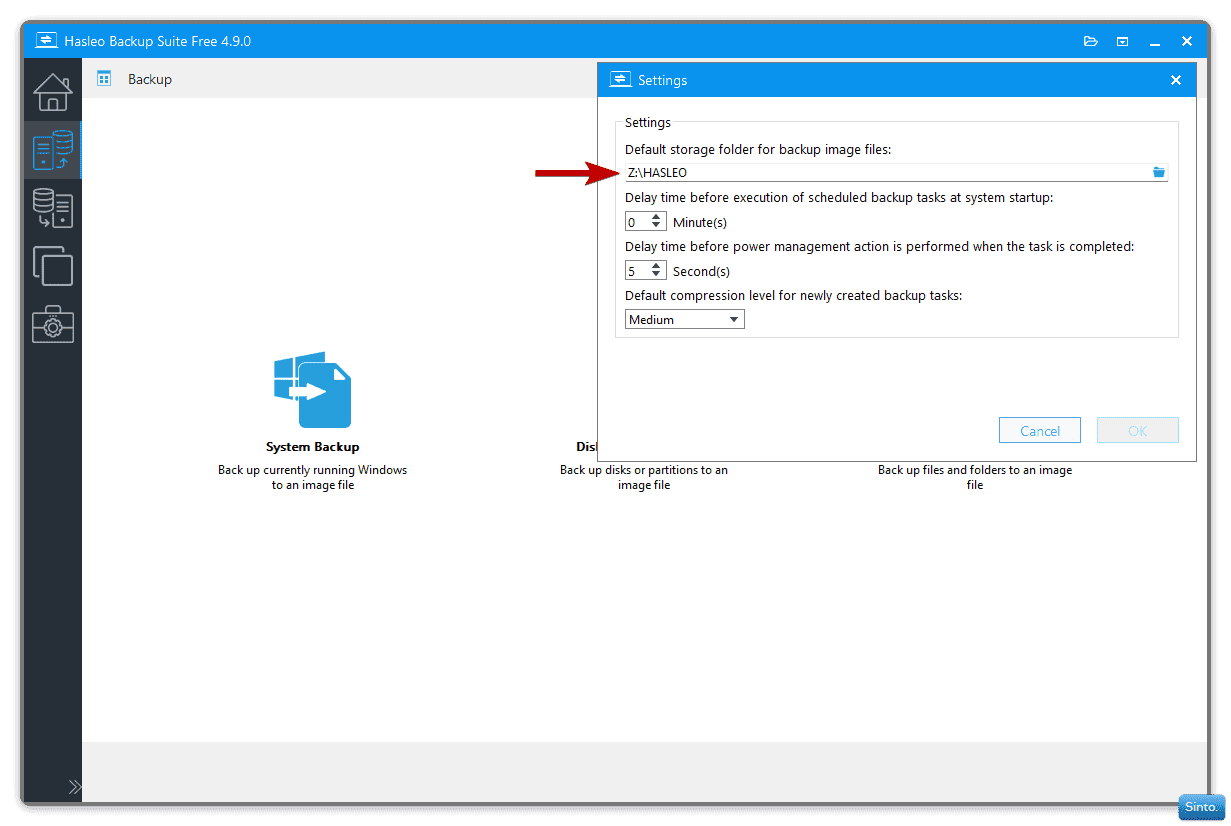Click the startup delay minutes field
The width and height of the screenshot is (1231, 826).
[x=637, y=222]
